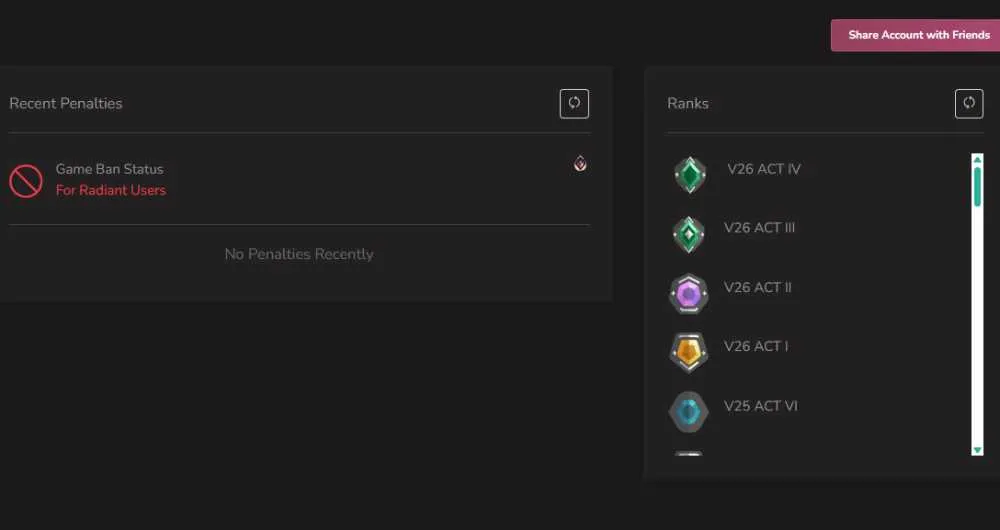Click the V25 ACT VI blue badge

689,412
